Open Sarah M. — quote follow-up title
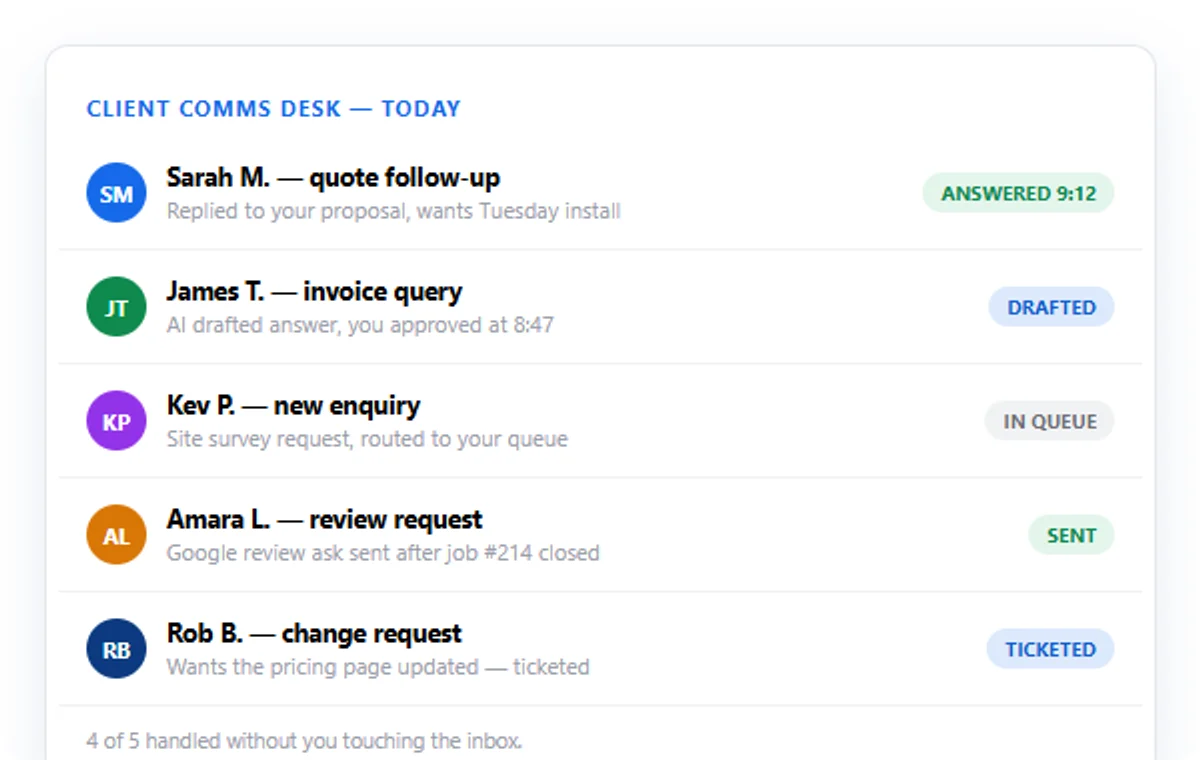 [333, 178]
